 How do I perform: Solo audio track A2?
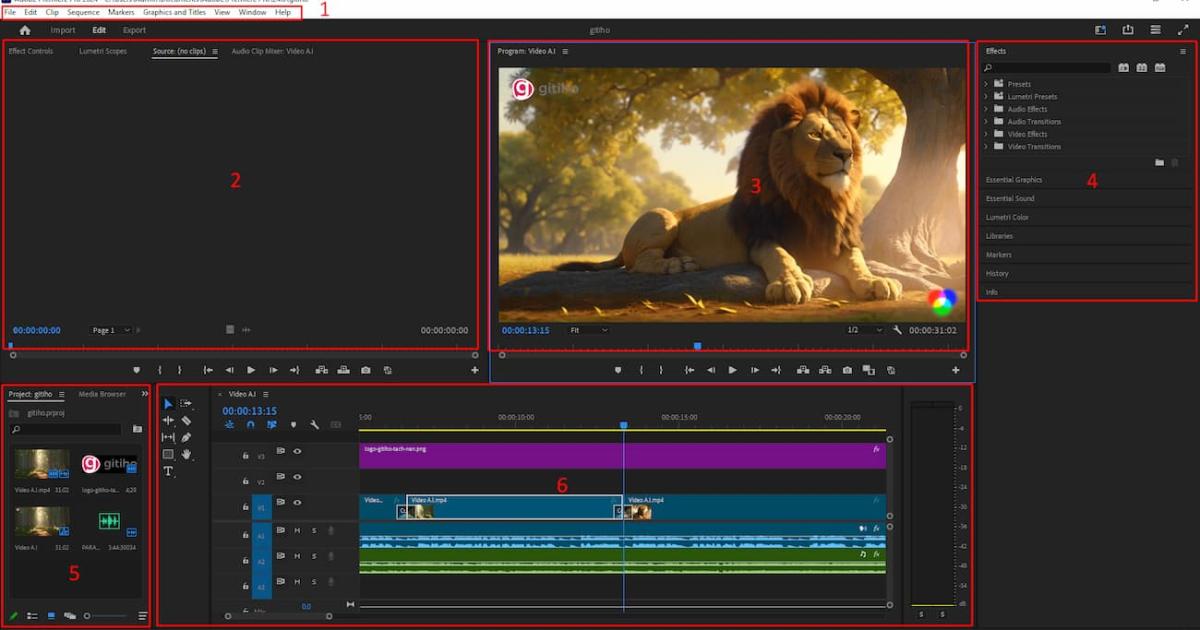[315, 556]
